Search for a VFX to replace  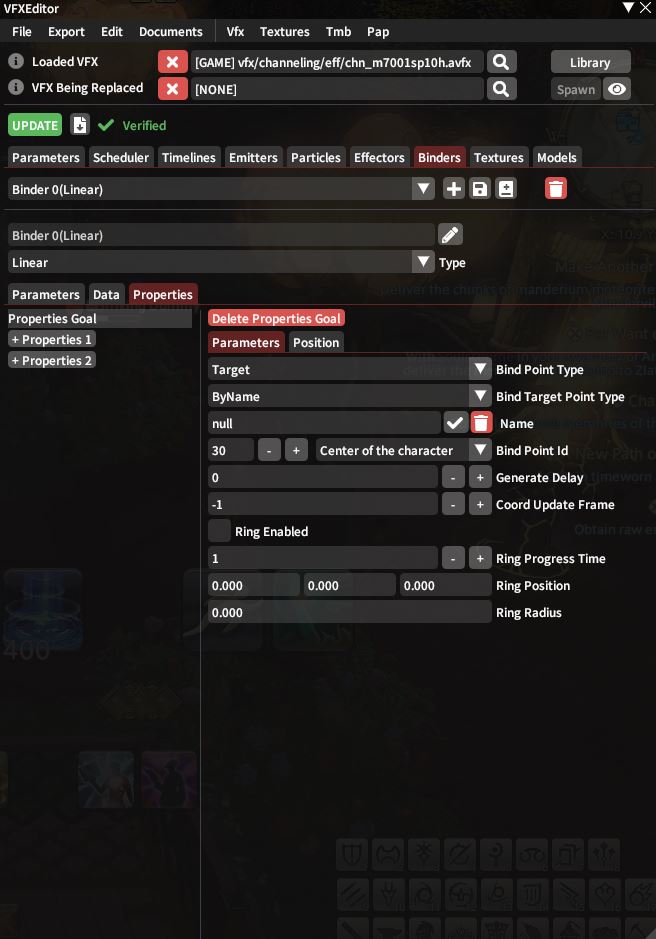[x=501, y=89]
